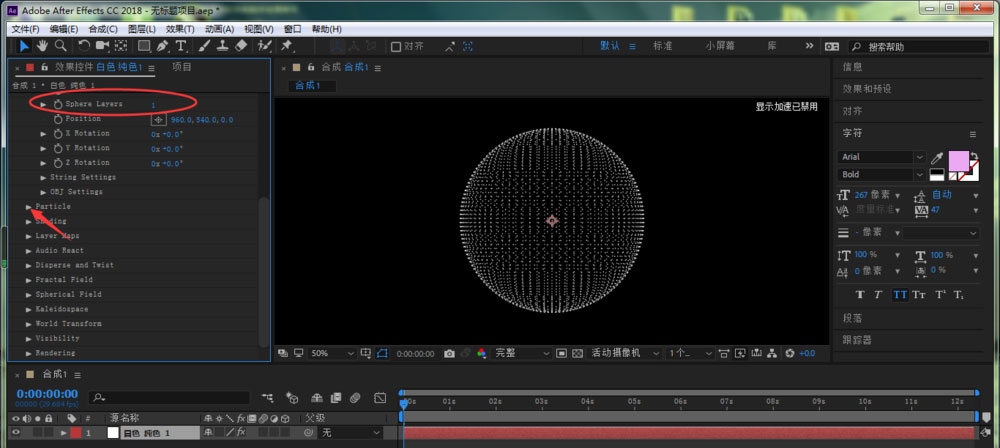Enable the 对齐 snapping checkbox

coord(396,46)
